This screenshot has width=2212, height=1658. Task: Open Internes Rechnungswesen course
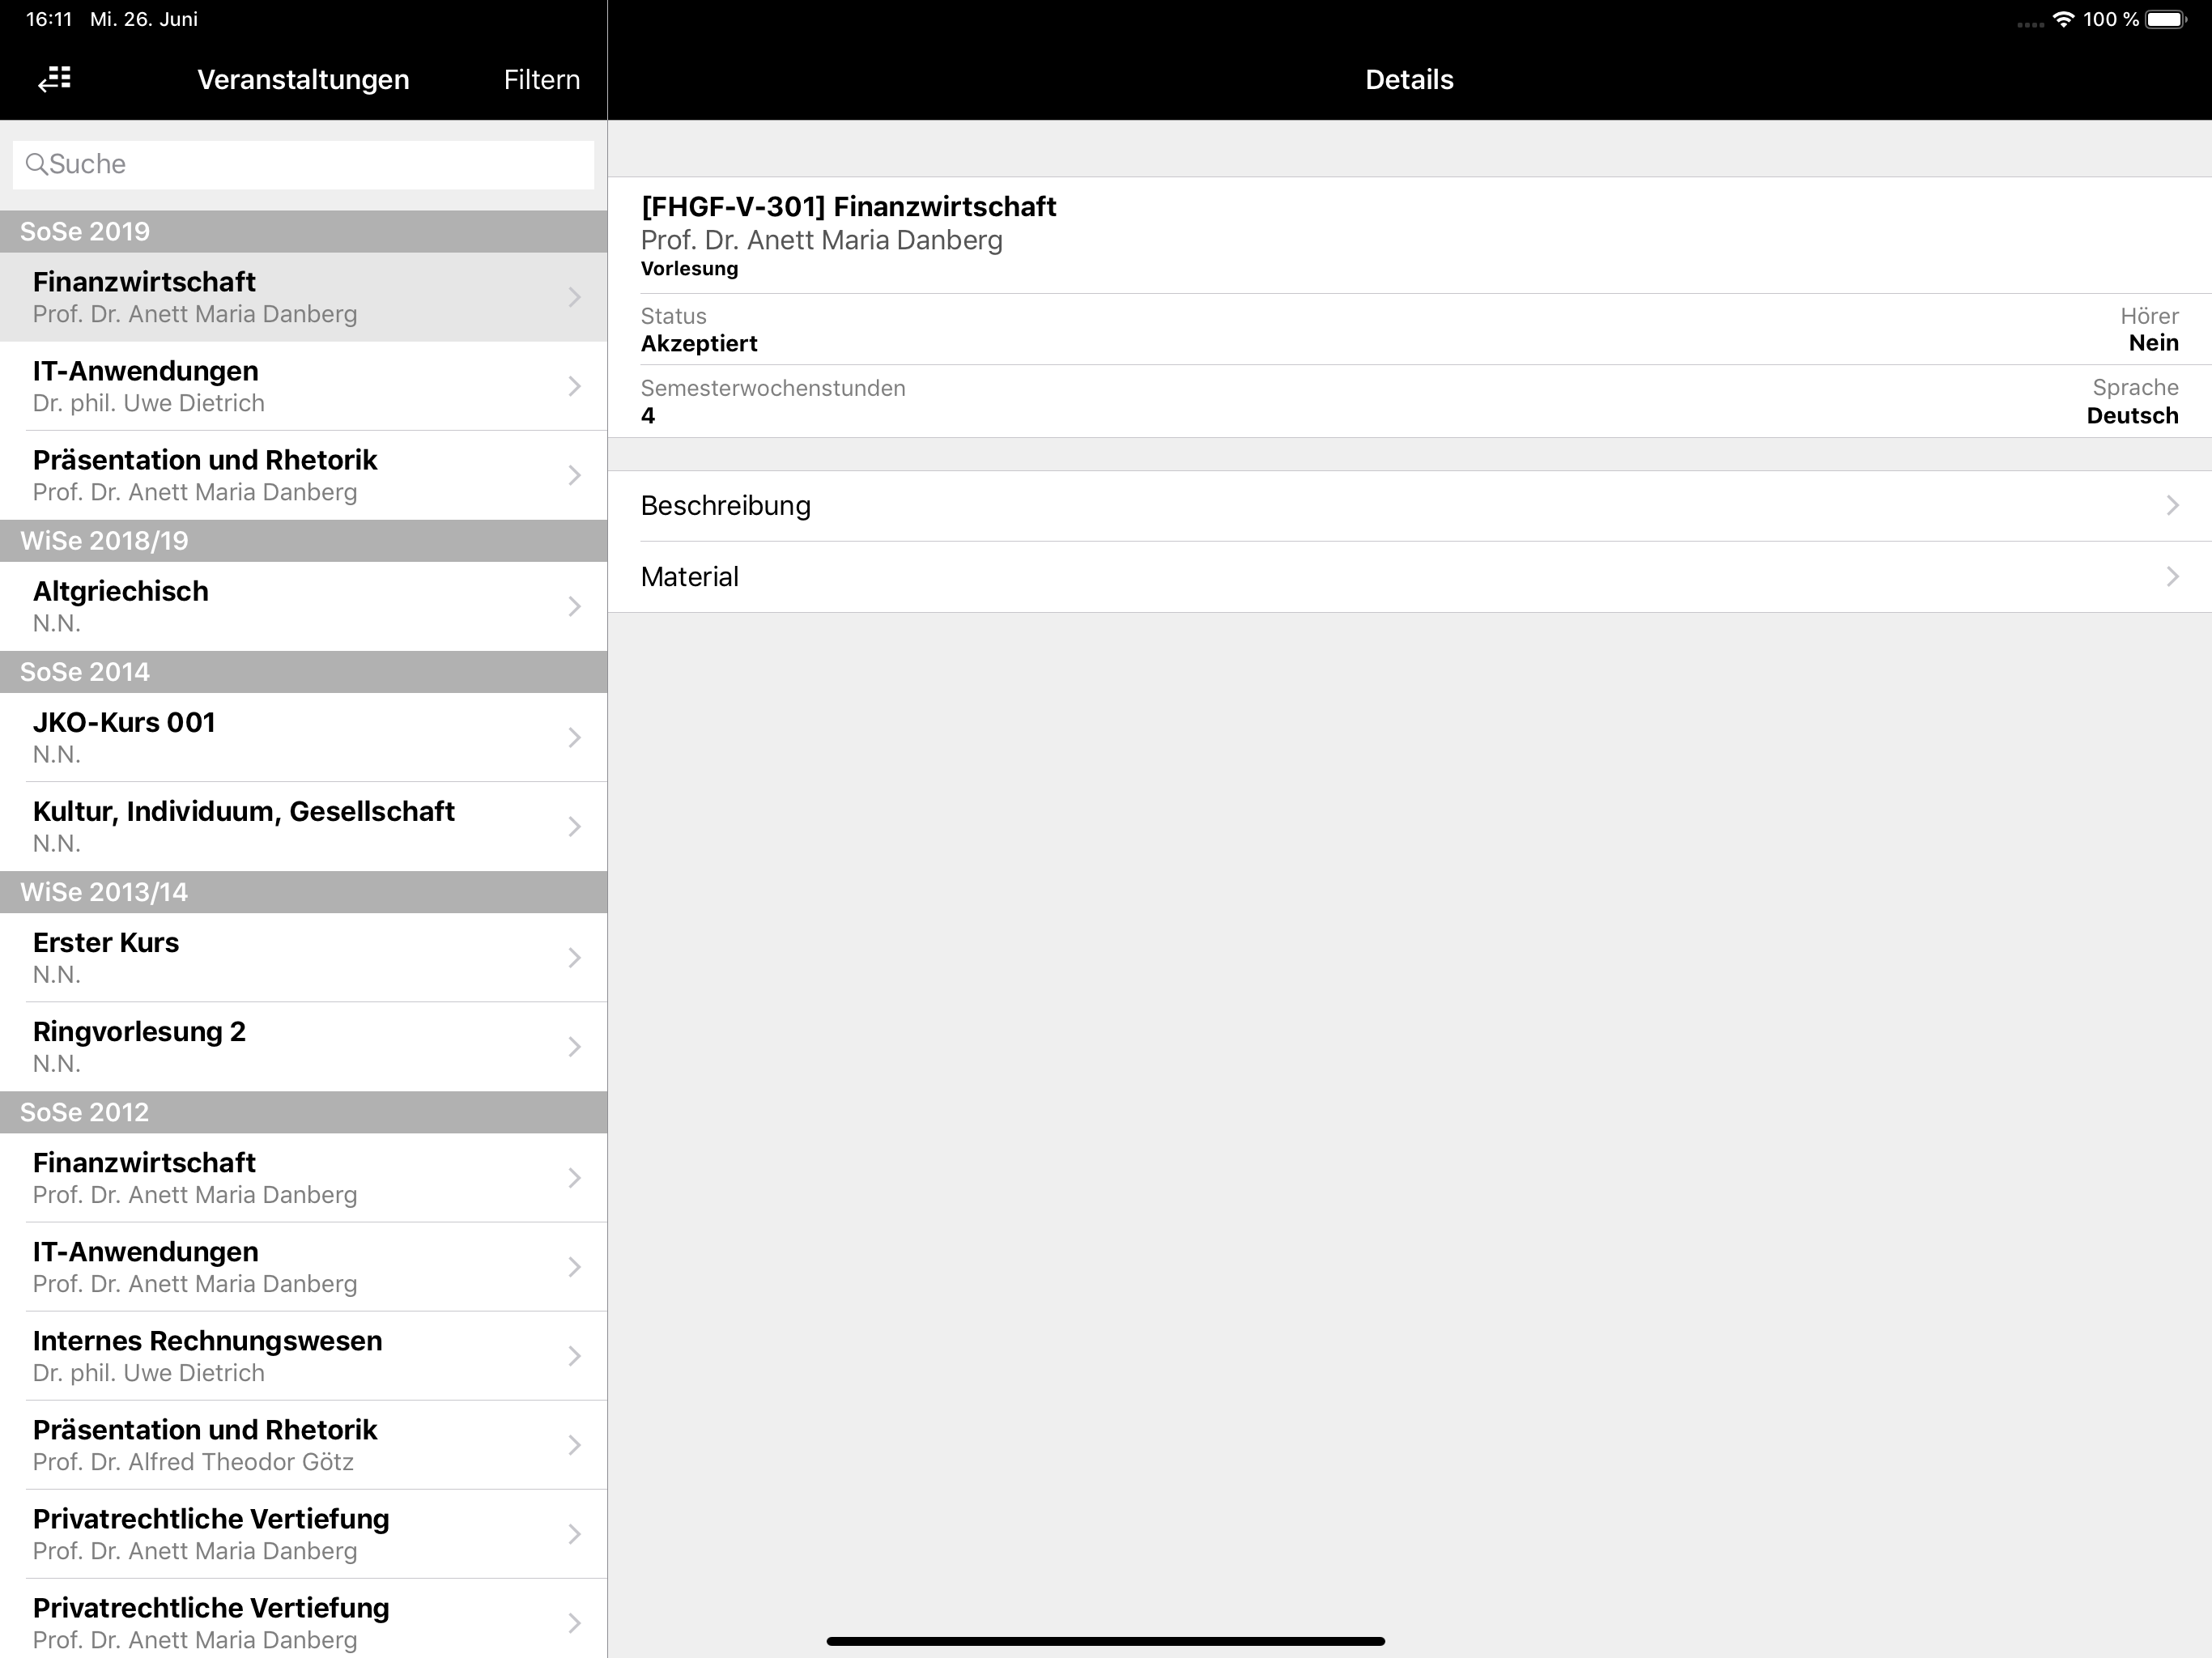coord(303,1355)
